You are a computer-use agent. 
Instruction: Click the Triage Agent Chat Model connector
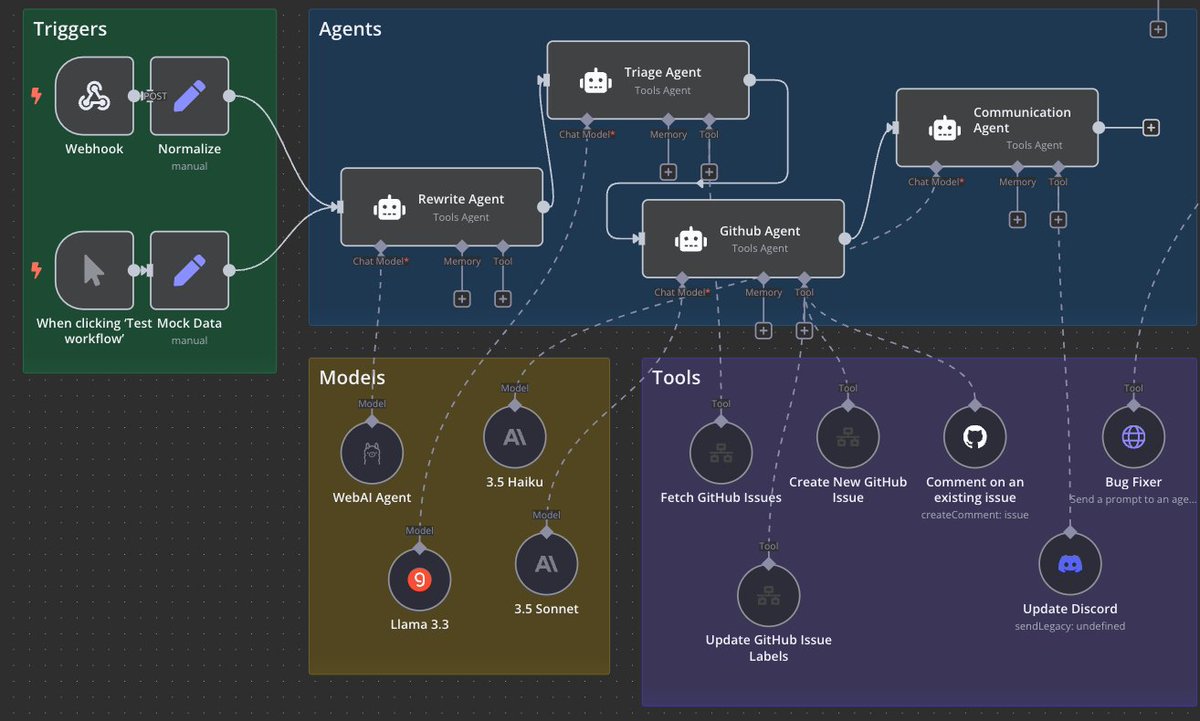pos(587,120)
